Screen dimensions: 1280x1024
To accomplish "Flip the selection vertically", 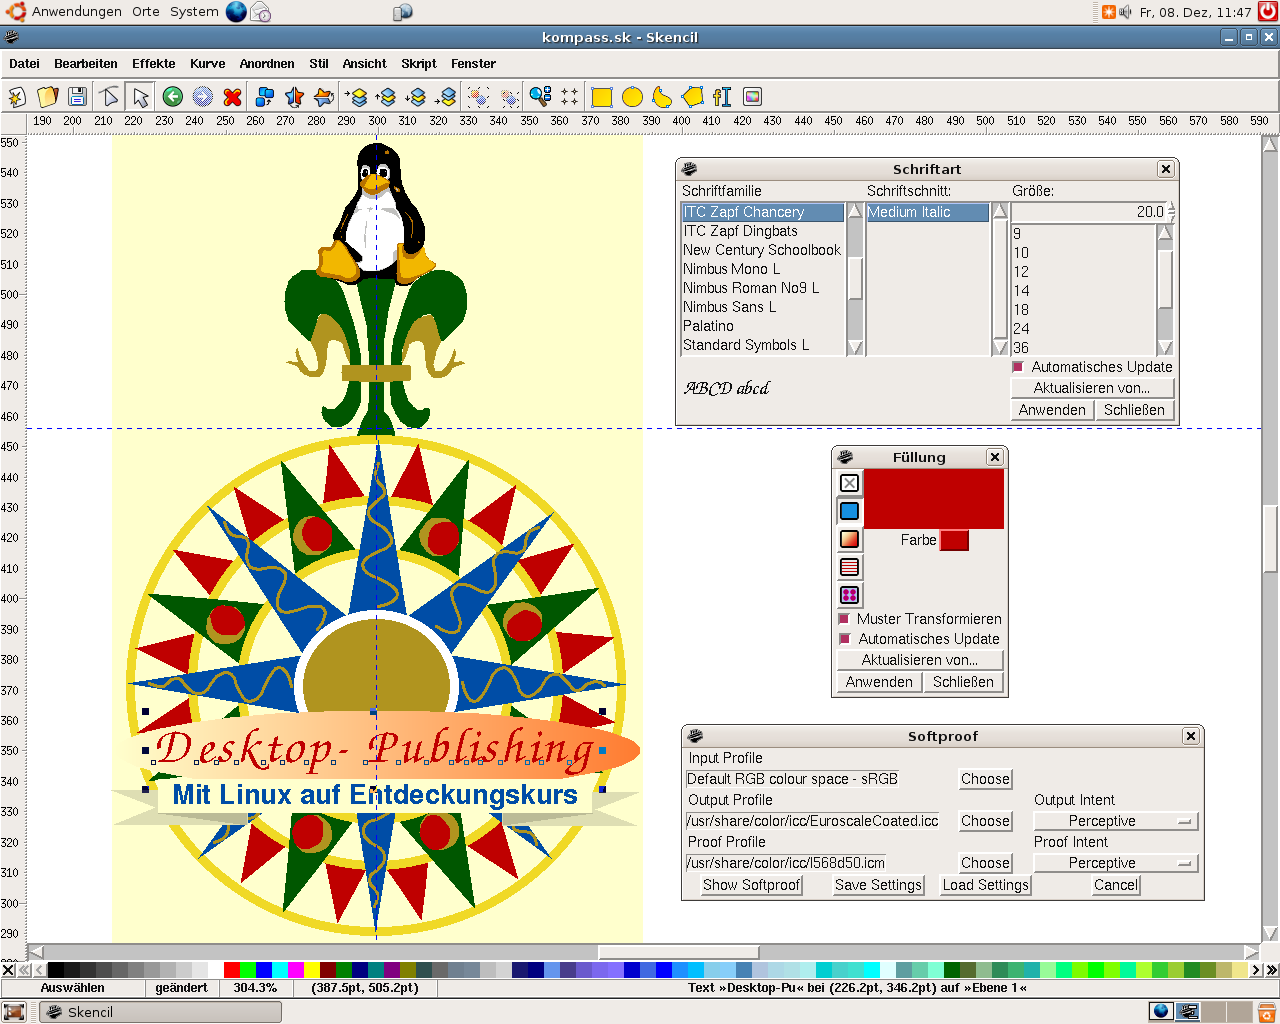I will click(324, 96).
